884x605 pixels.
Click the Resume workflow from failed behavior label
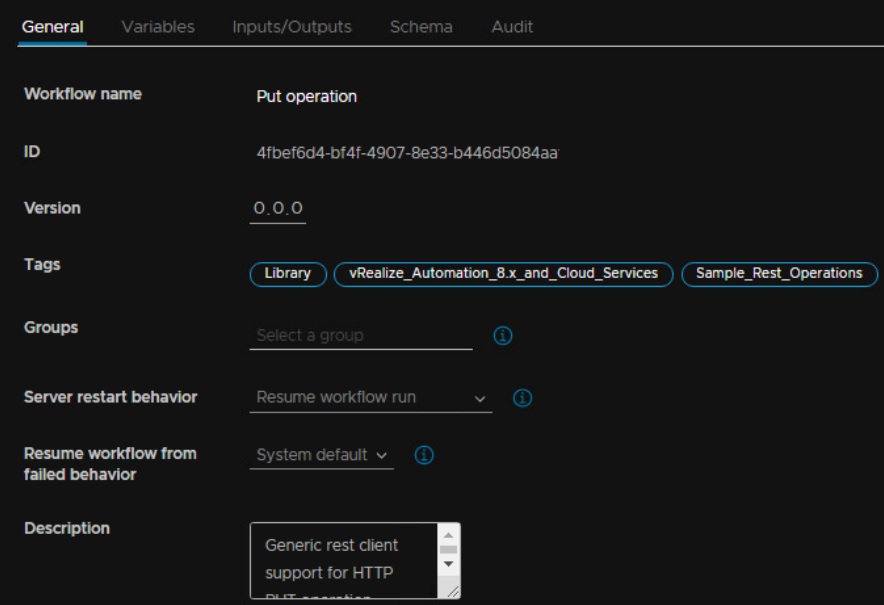coord(110,464)
